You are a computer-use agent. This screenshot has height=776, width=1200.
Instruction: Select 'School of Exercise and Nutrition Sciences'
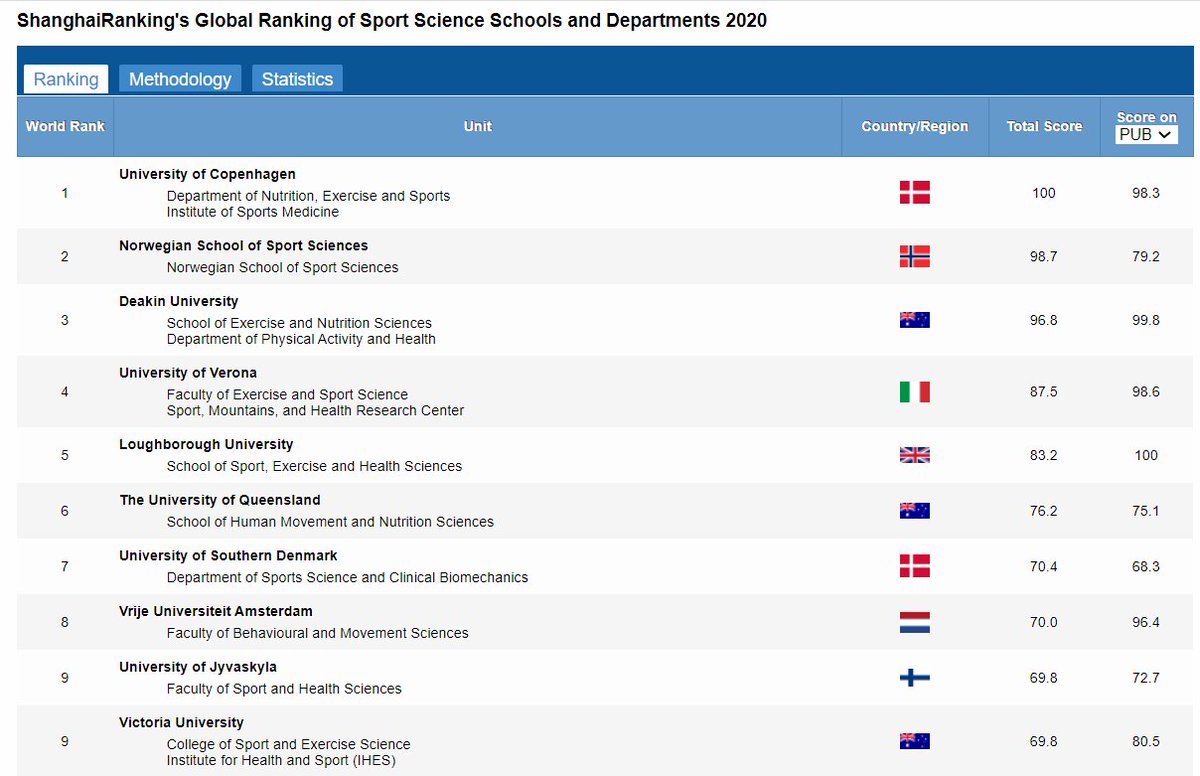[x=299, y=323]
